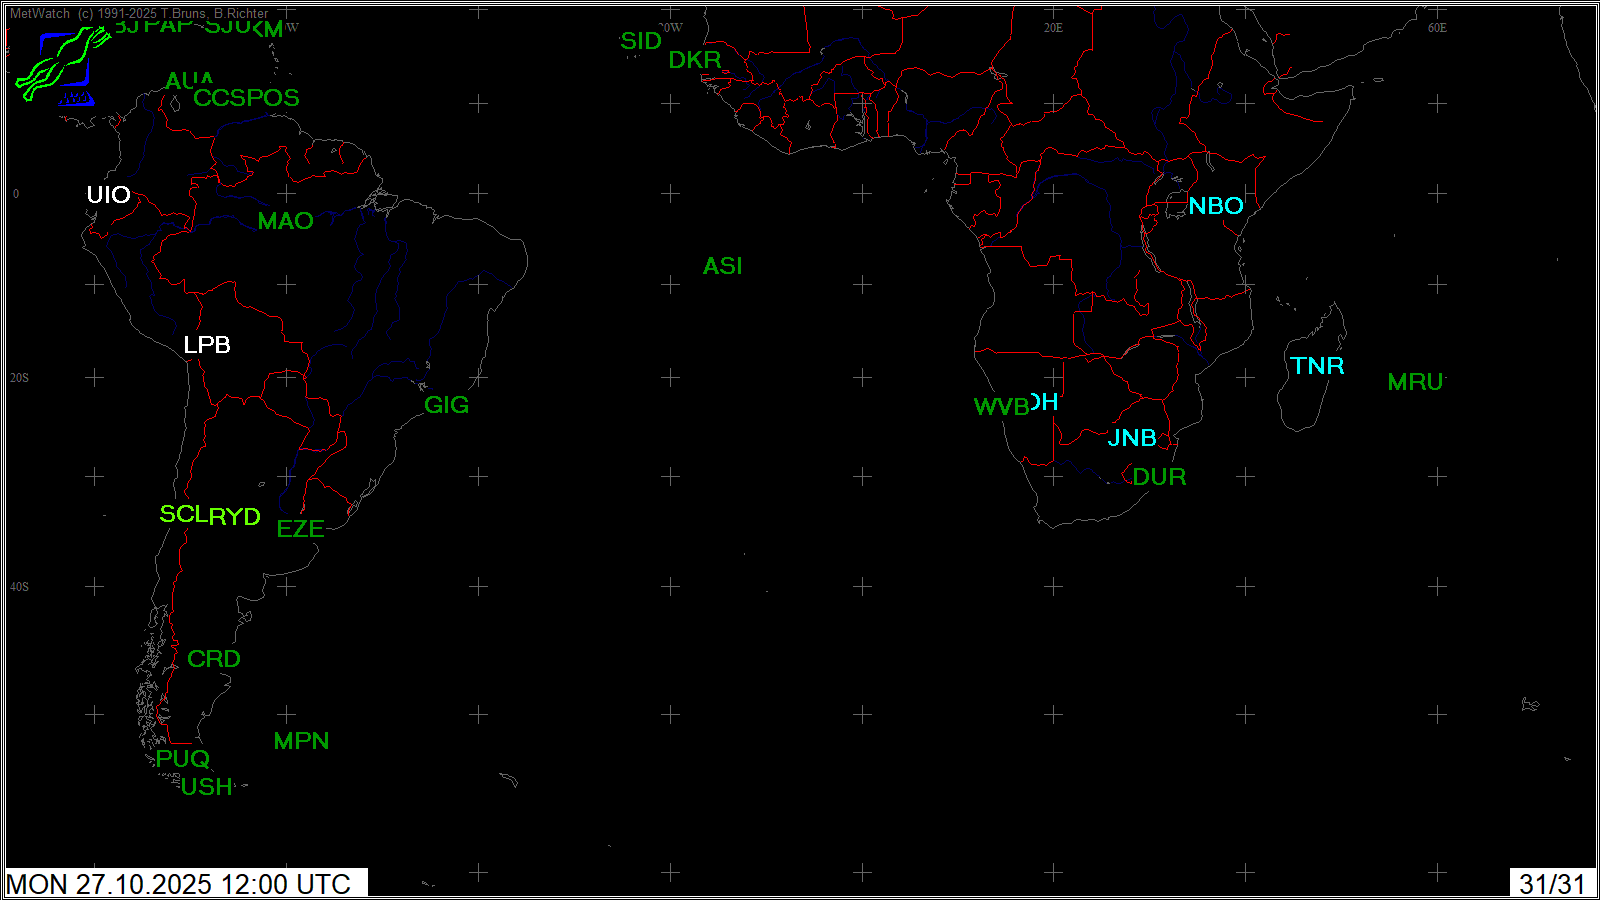Pick the MRU station label

(x=1415, y=382)
